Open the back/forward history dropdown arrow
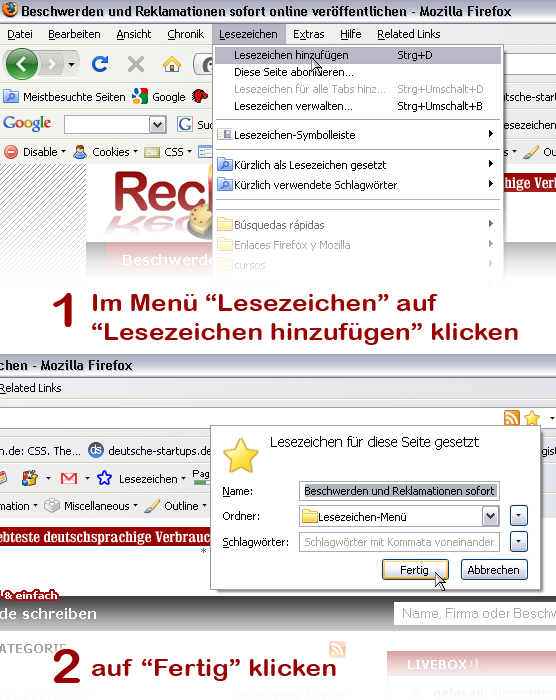Viewport: 556px width, 700px height. coord(71,65)
